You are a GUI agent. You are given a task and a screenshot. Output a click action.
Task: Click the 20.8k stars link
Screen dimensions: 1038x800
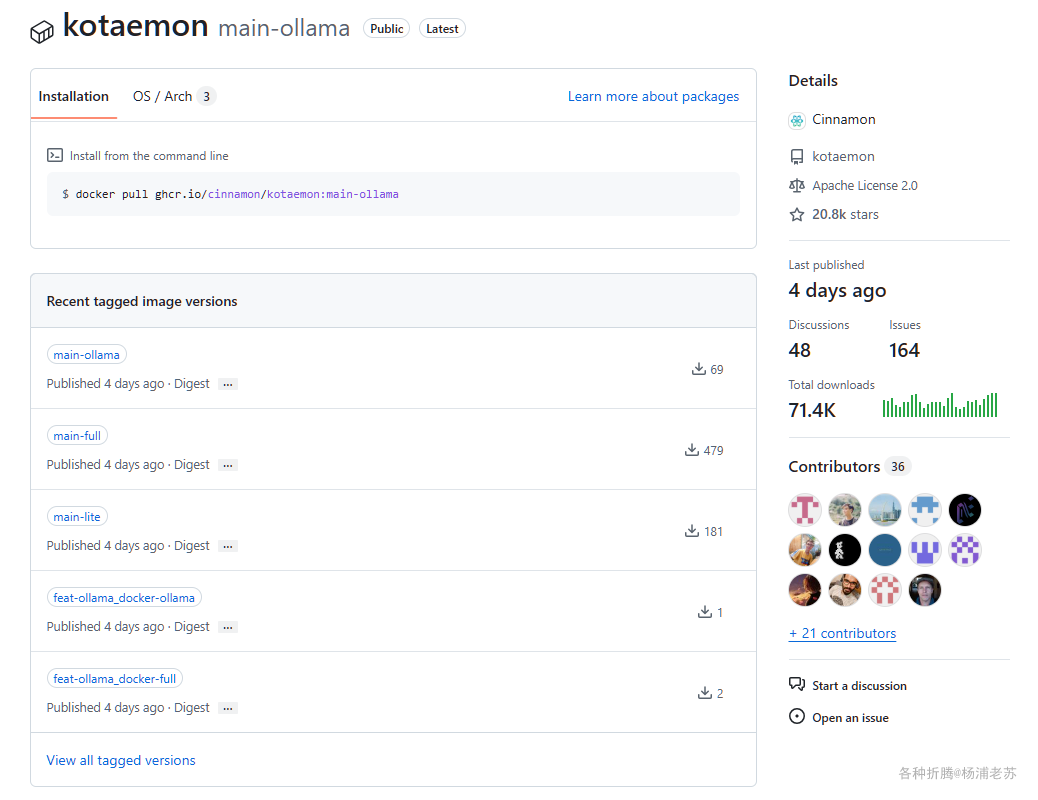click(845, 215)
